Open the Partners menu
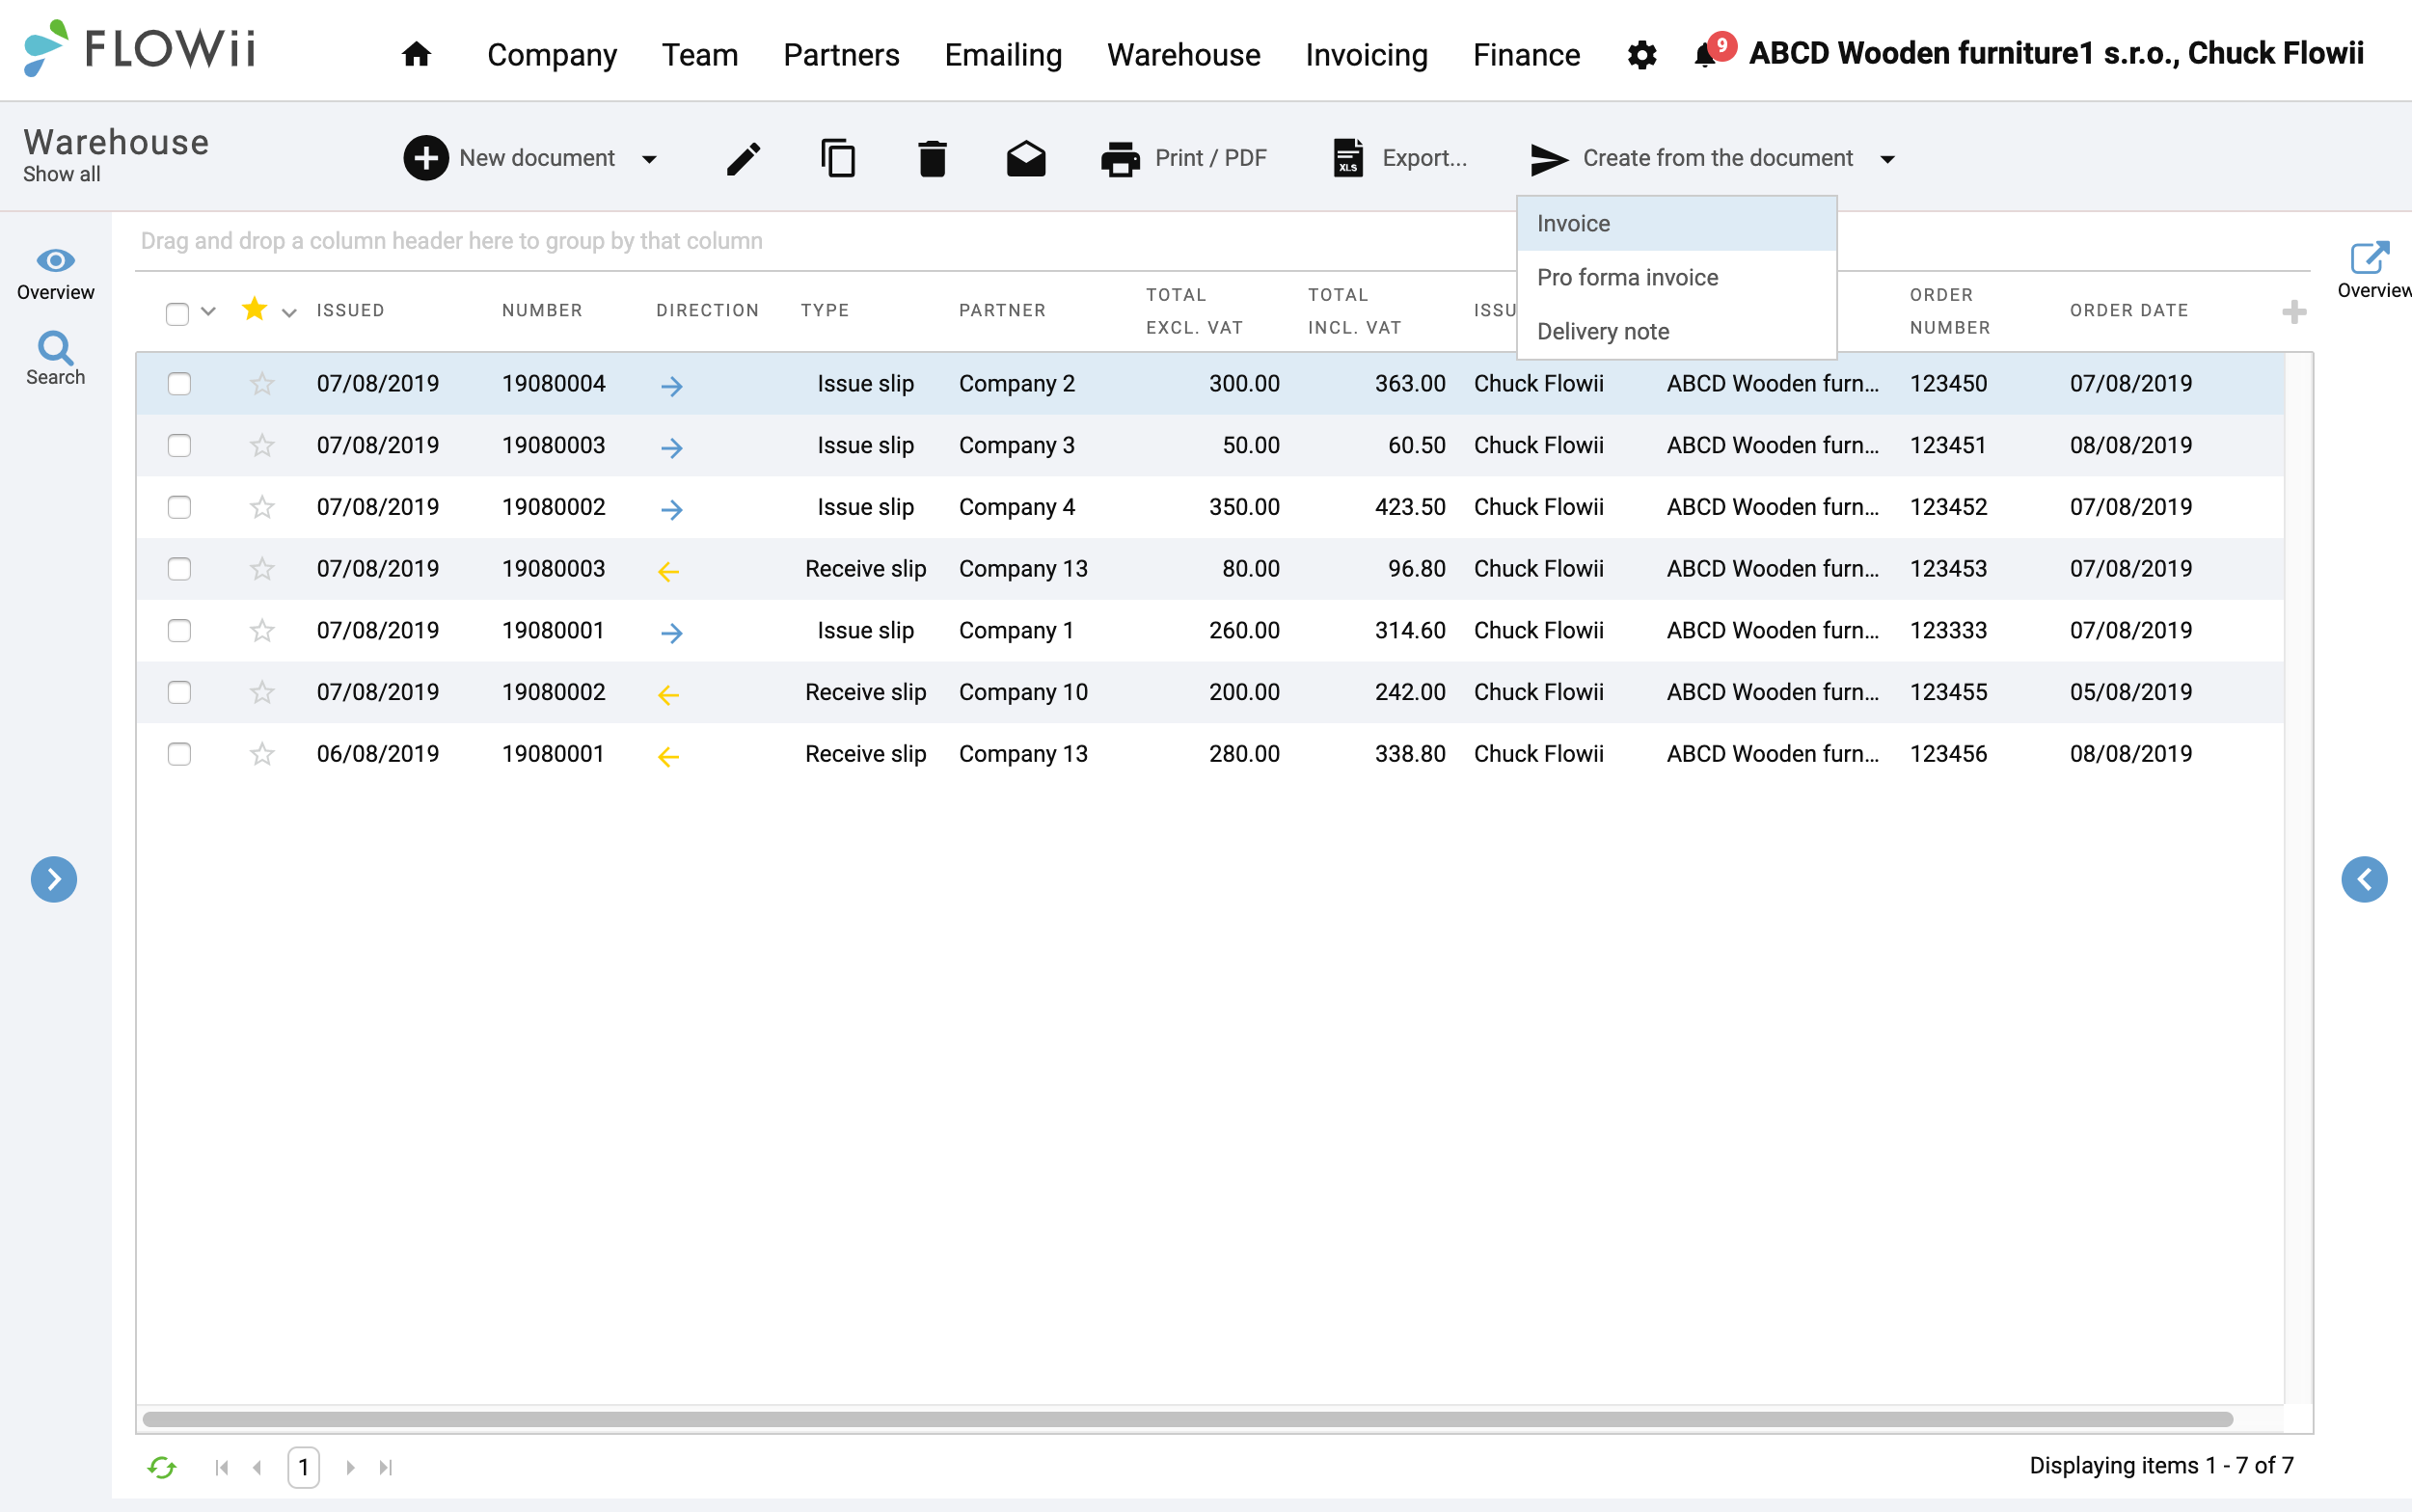Viewport: 2412px width, 1512px height. (841, 54)
